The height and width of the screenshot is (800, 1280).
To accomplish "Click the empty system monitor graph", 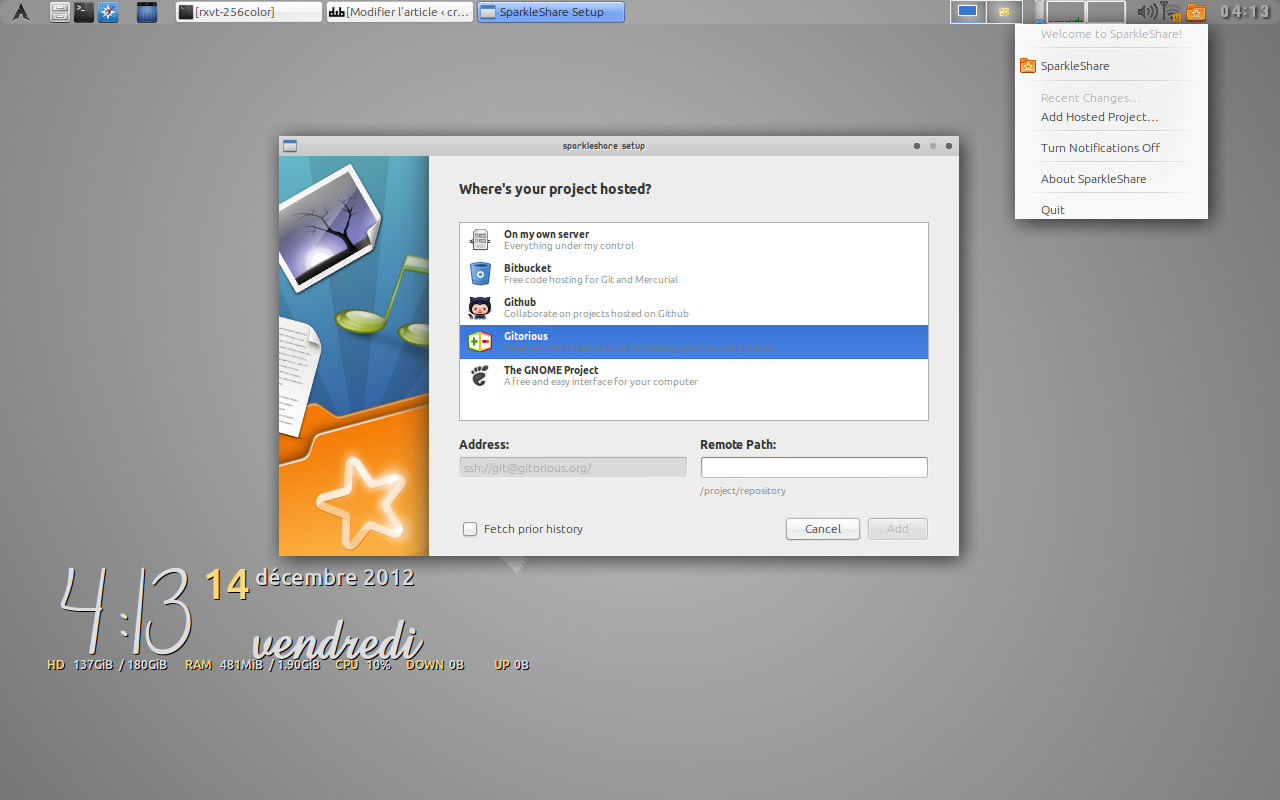I will [1106, 12].
